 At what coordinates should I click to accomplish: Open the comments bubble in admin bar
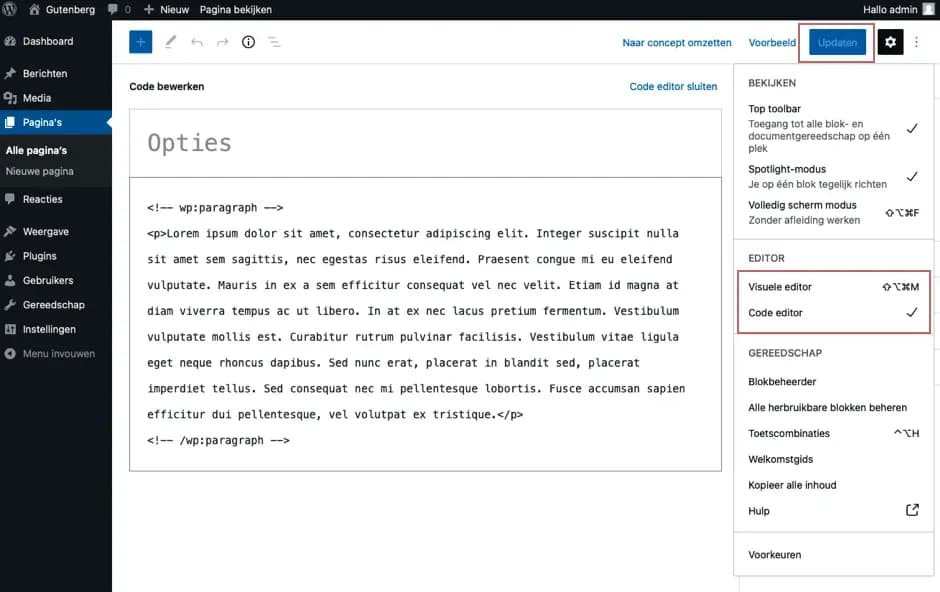click(x=119, y=10)
